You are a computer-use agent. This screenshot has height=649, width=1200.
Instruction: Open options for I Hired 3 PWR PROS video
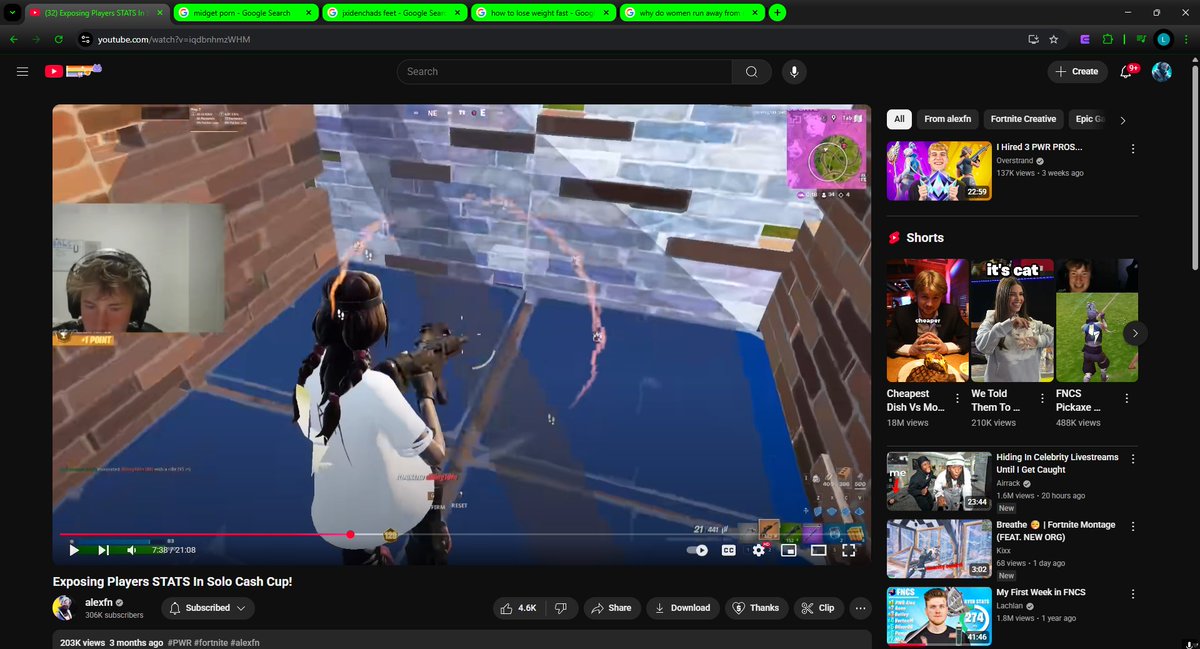[1133, 149]
